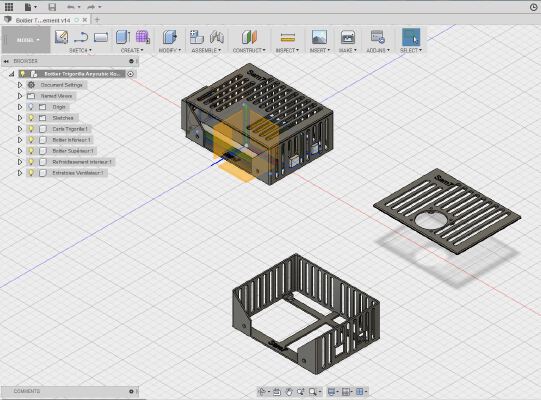The width and height of the screenshot is (541, 400).
Task: Open the MODIFY dropdown menu
Action: [x=169, y=50]
